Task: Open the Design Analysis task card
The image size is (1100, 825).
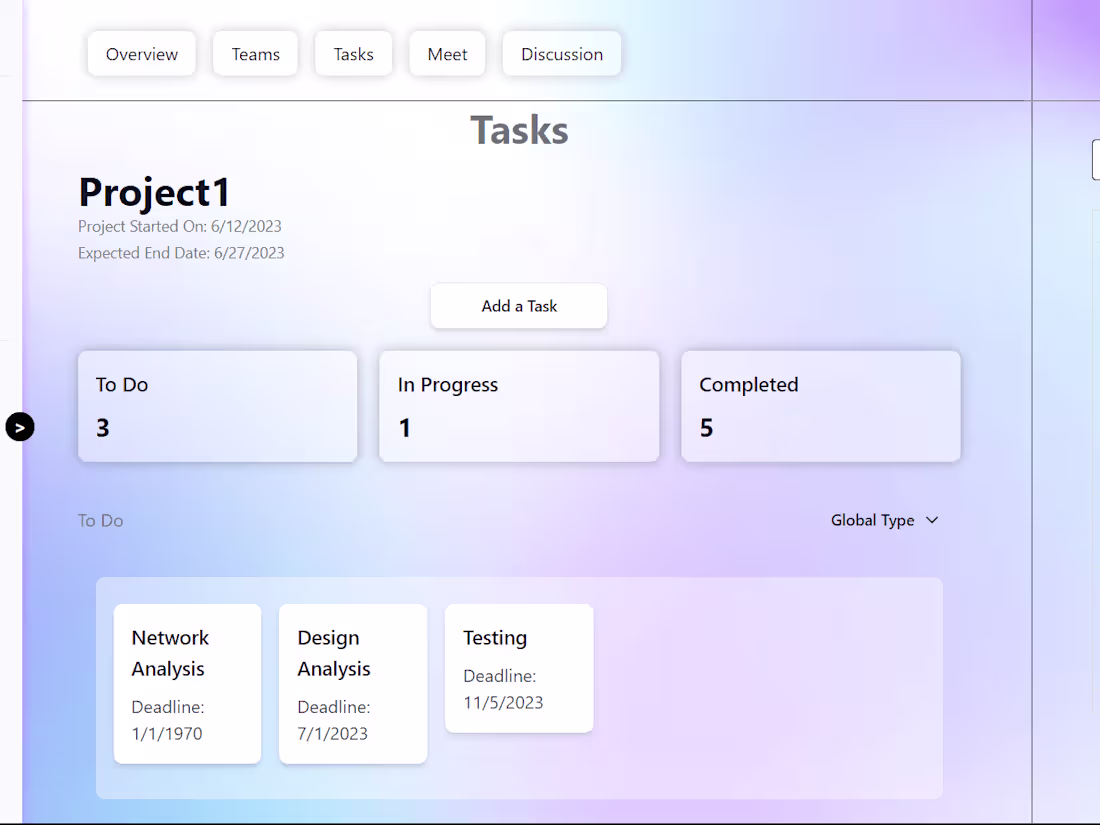Action: pos(353,684)
